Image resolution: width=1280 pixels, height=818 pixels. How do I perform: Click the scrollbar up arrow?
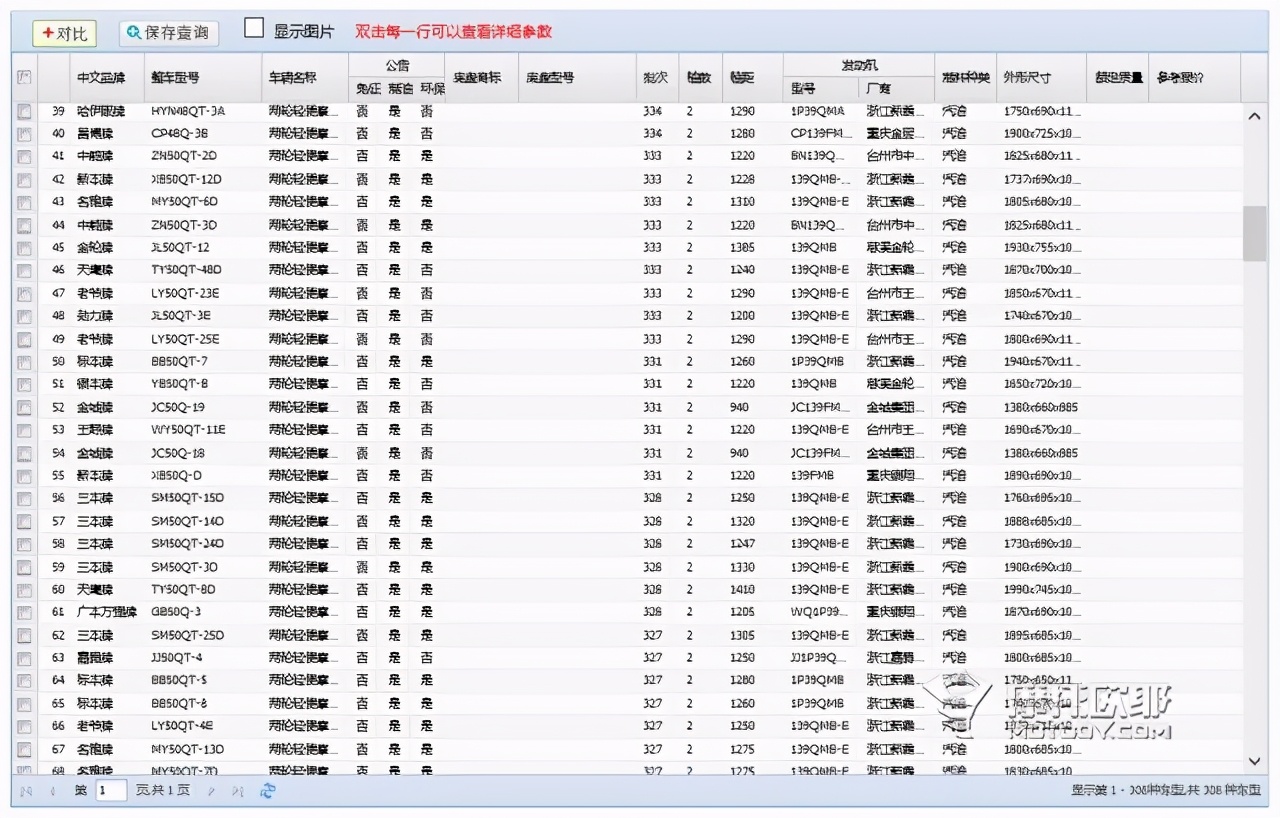pyautogui.click(x=1254, y=116)
